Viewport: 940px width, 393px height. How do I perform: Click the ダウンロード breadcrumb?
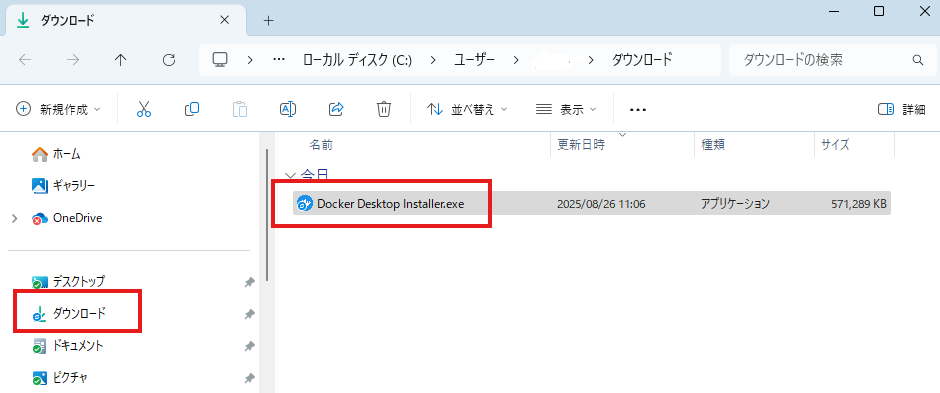coord(641,60)
